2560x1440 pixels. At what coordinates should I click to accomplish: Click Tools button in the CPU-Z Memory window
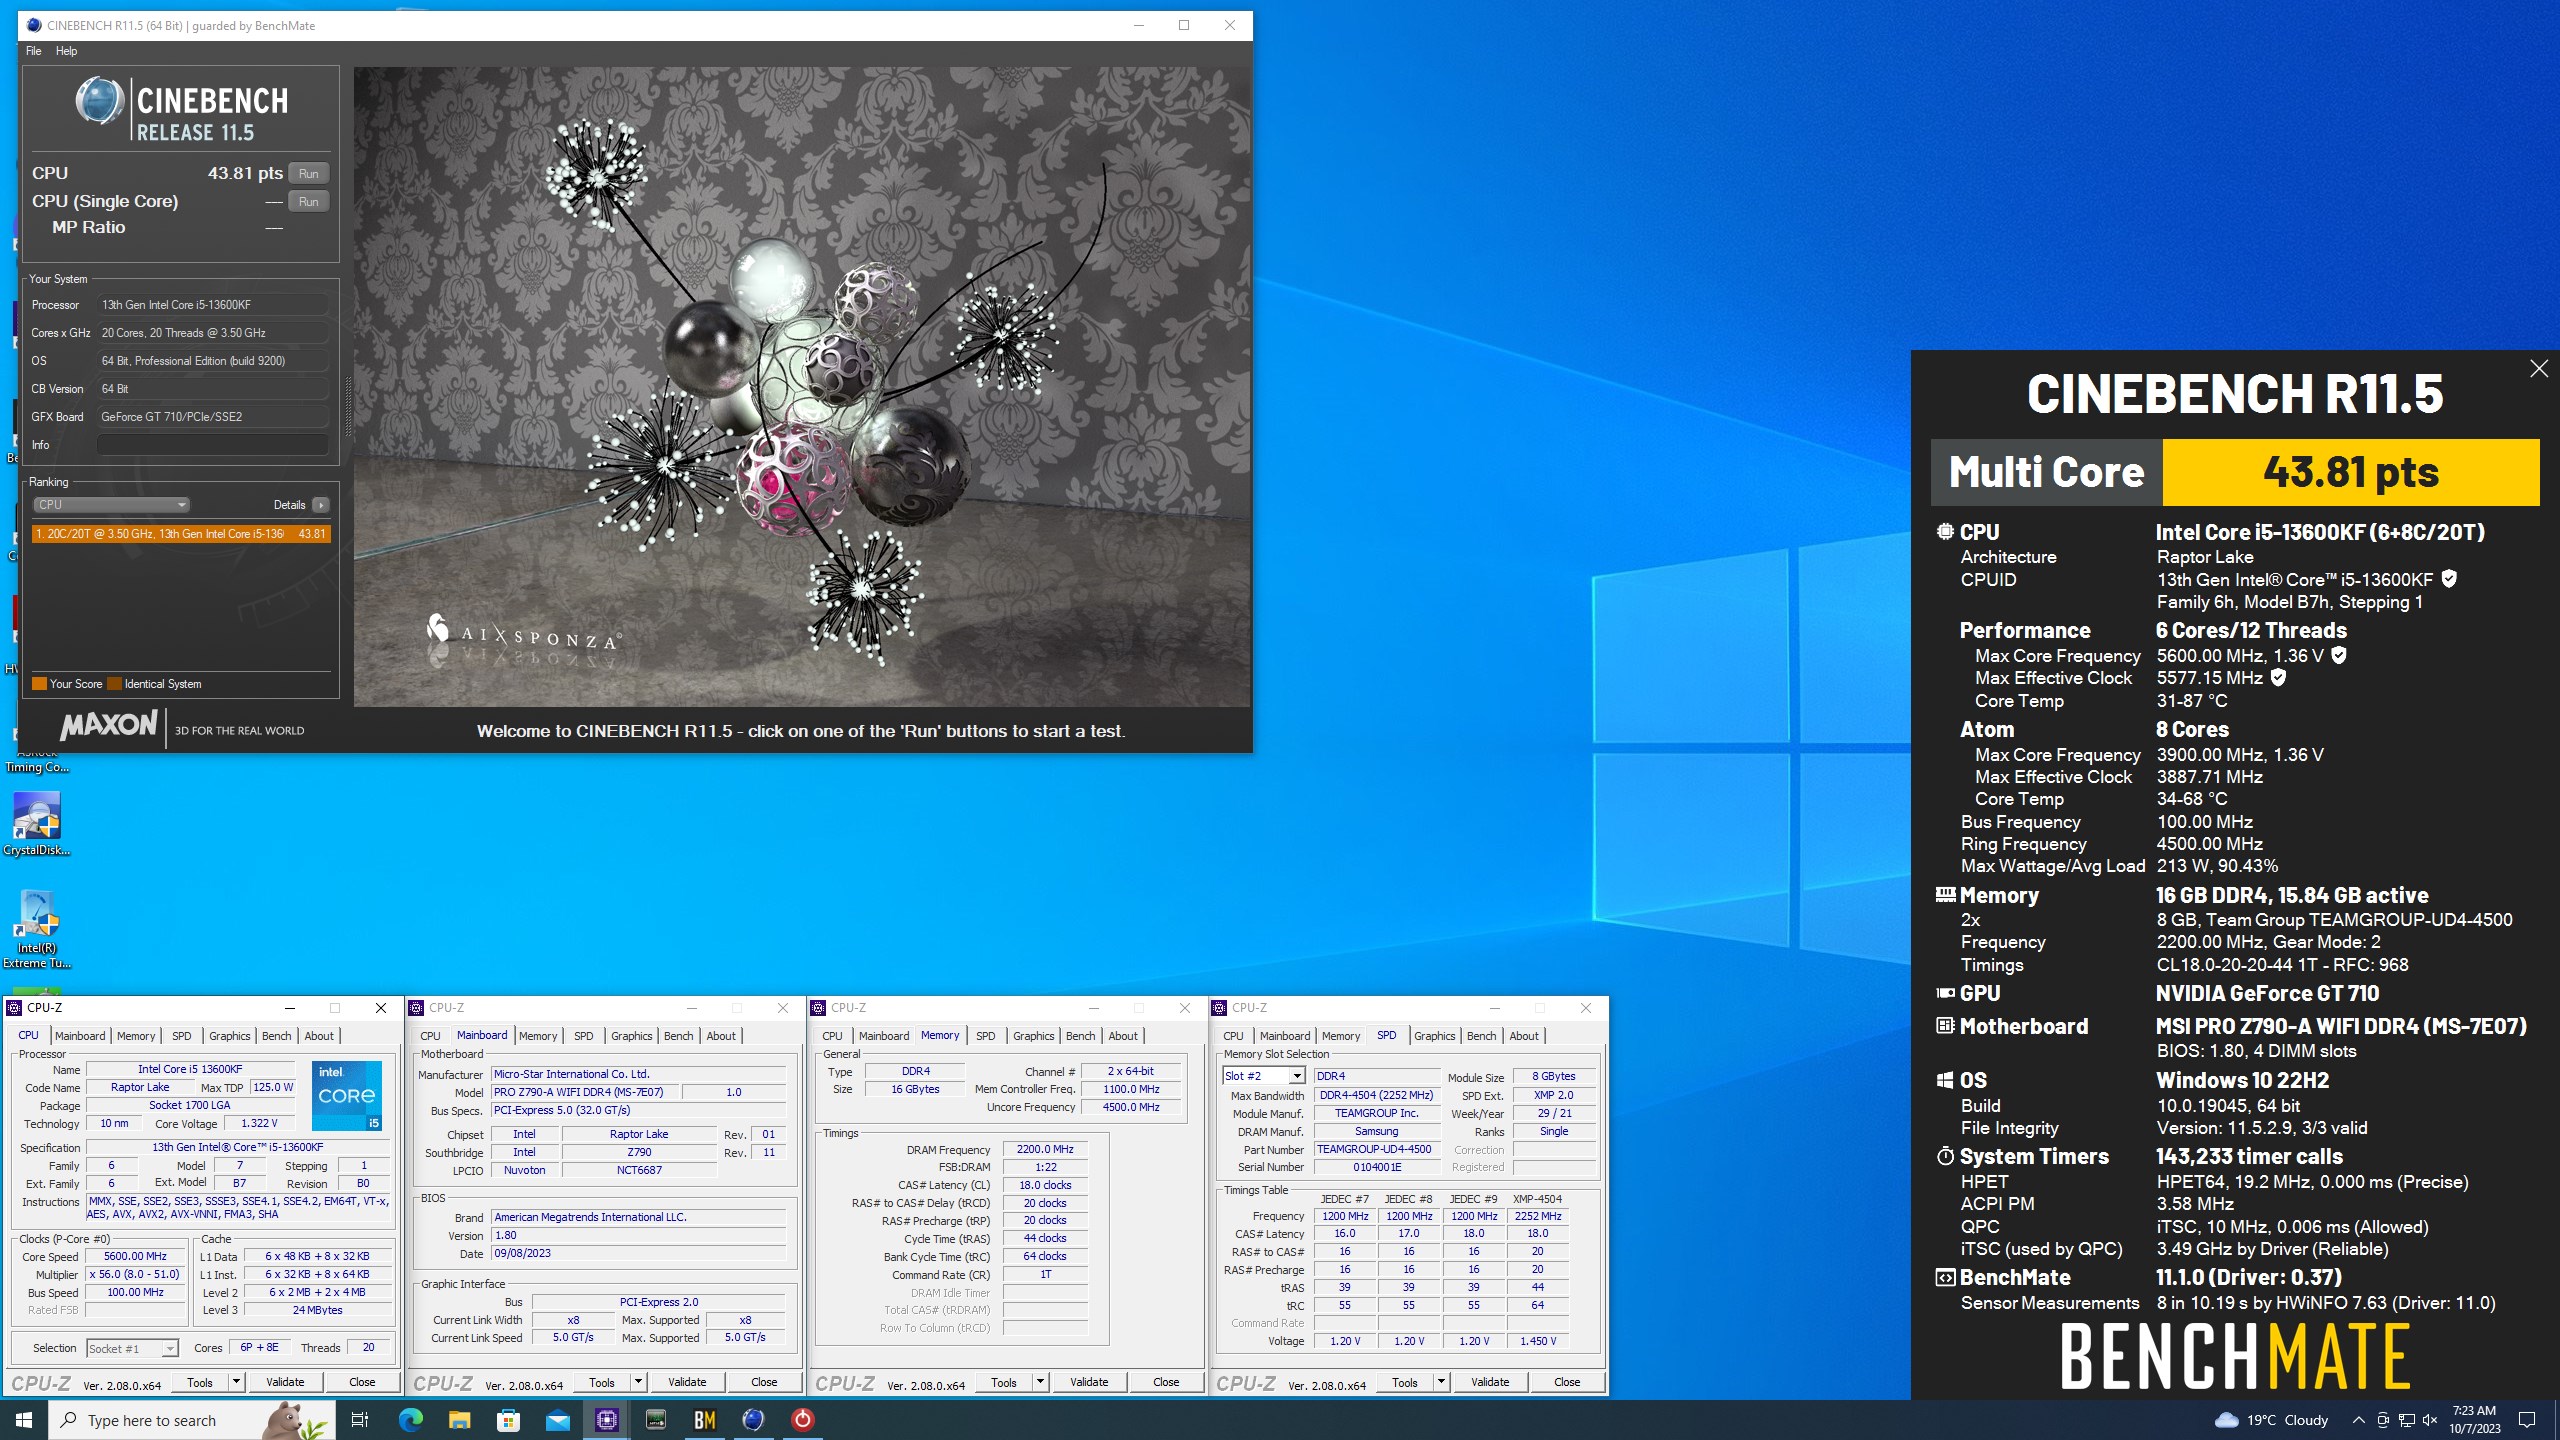[x=1004, y=1382]
